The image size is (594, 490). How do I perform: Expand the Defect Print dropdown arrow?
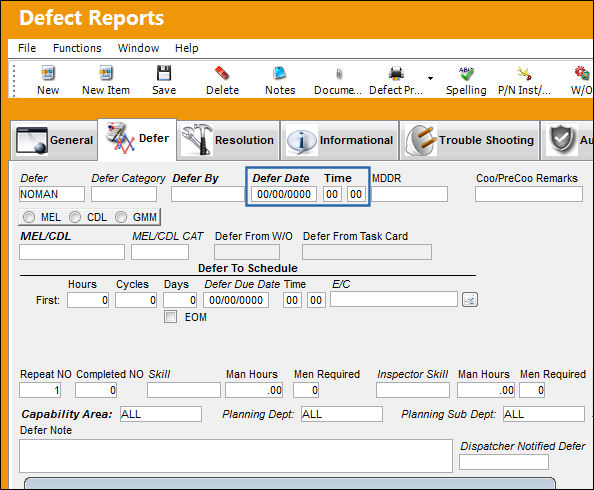[430, 78]
